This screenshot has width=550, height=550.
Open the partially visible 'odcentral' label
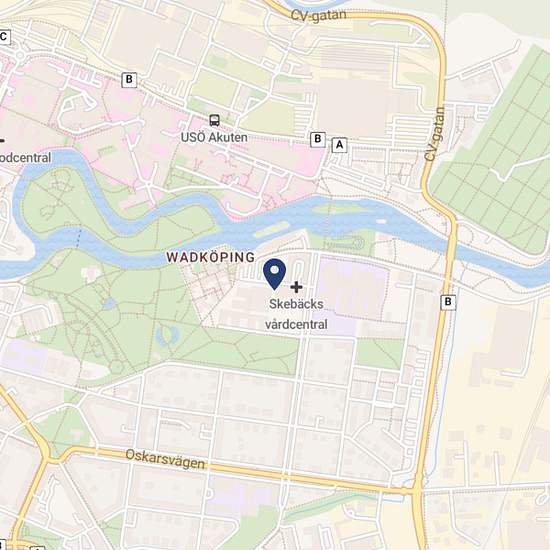click(25, 157)
